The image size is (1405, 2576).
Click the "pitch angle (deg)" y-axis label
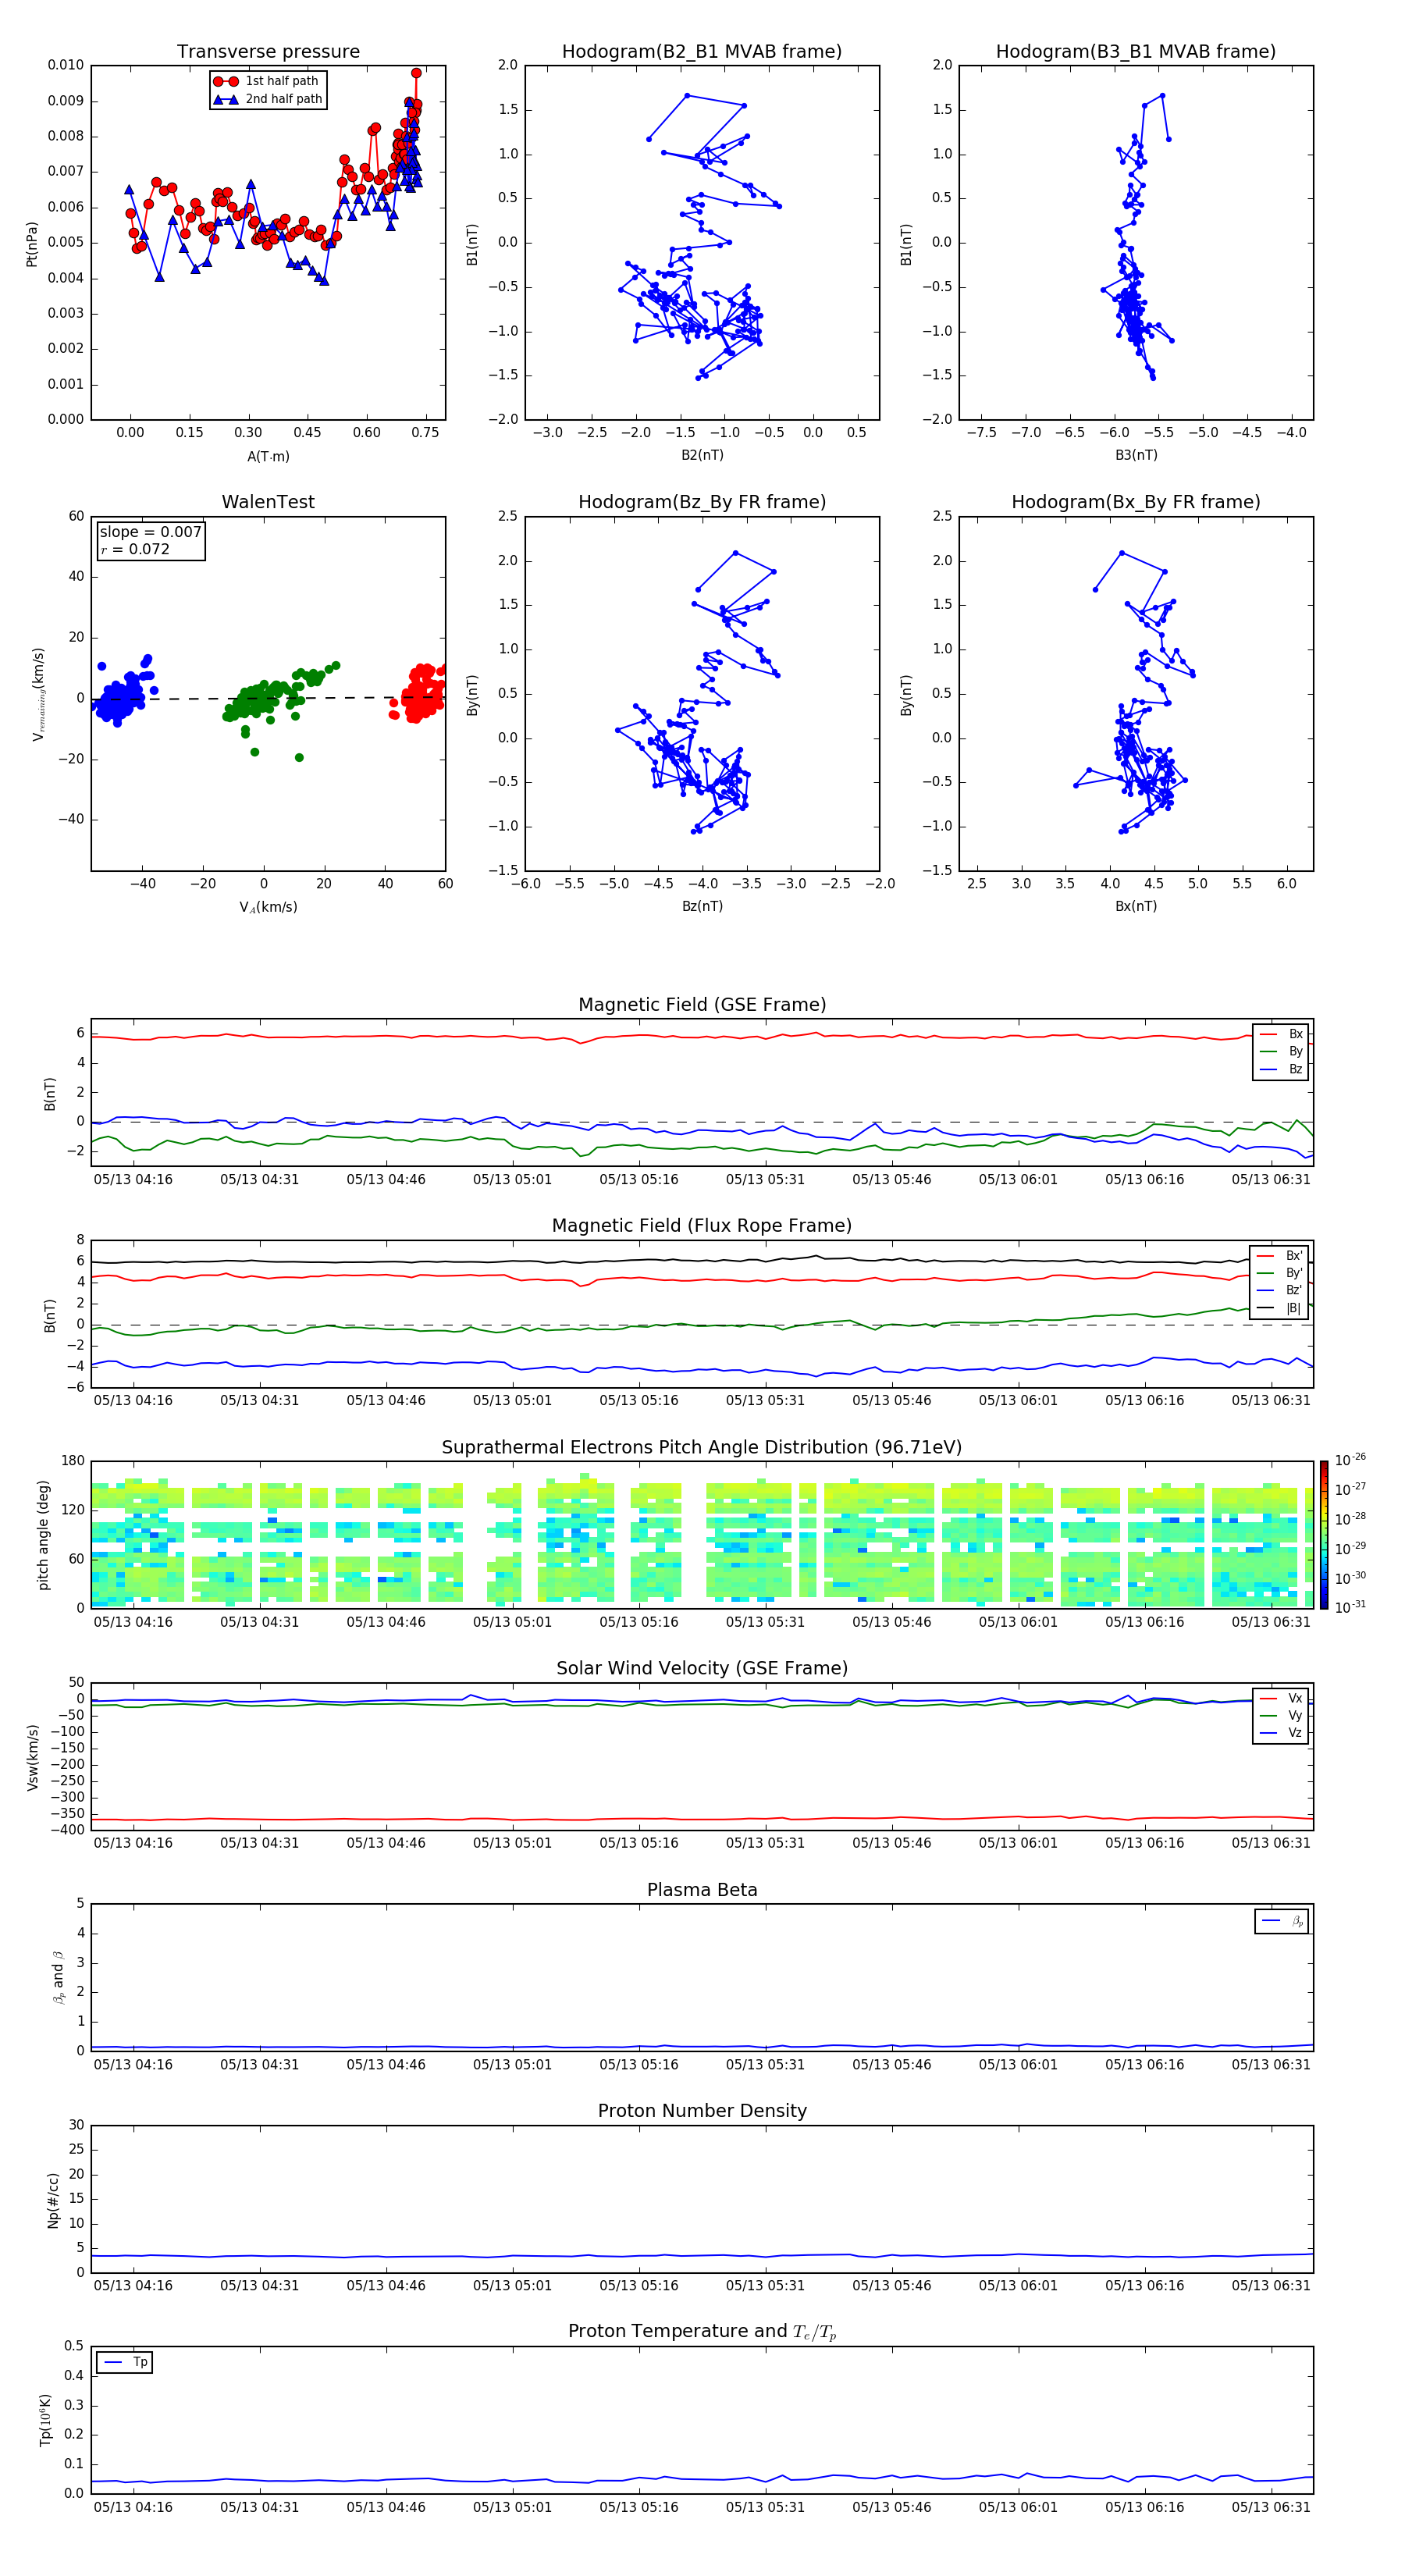(x=43, y=1535)
